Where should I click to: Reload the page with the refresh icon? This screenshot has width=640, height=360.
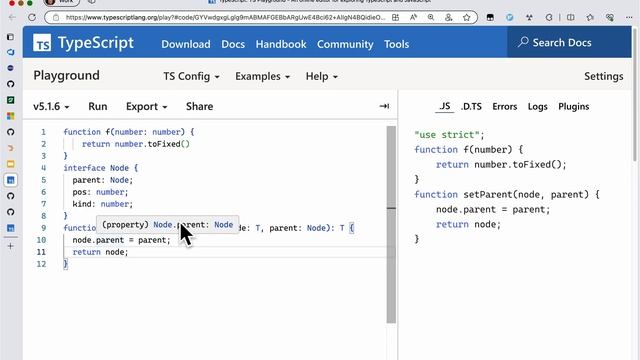(32, 17)
